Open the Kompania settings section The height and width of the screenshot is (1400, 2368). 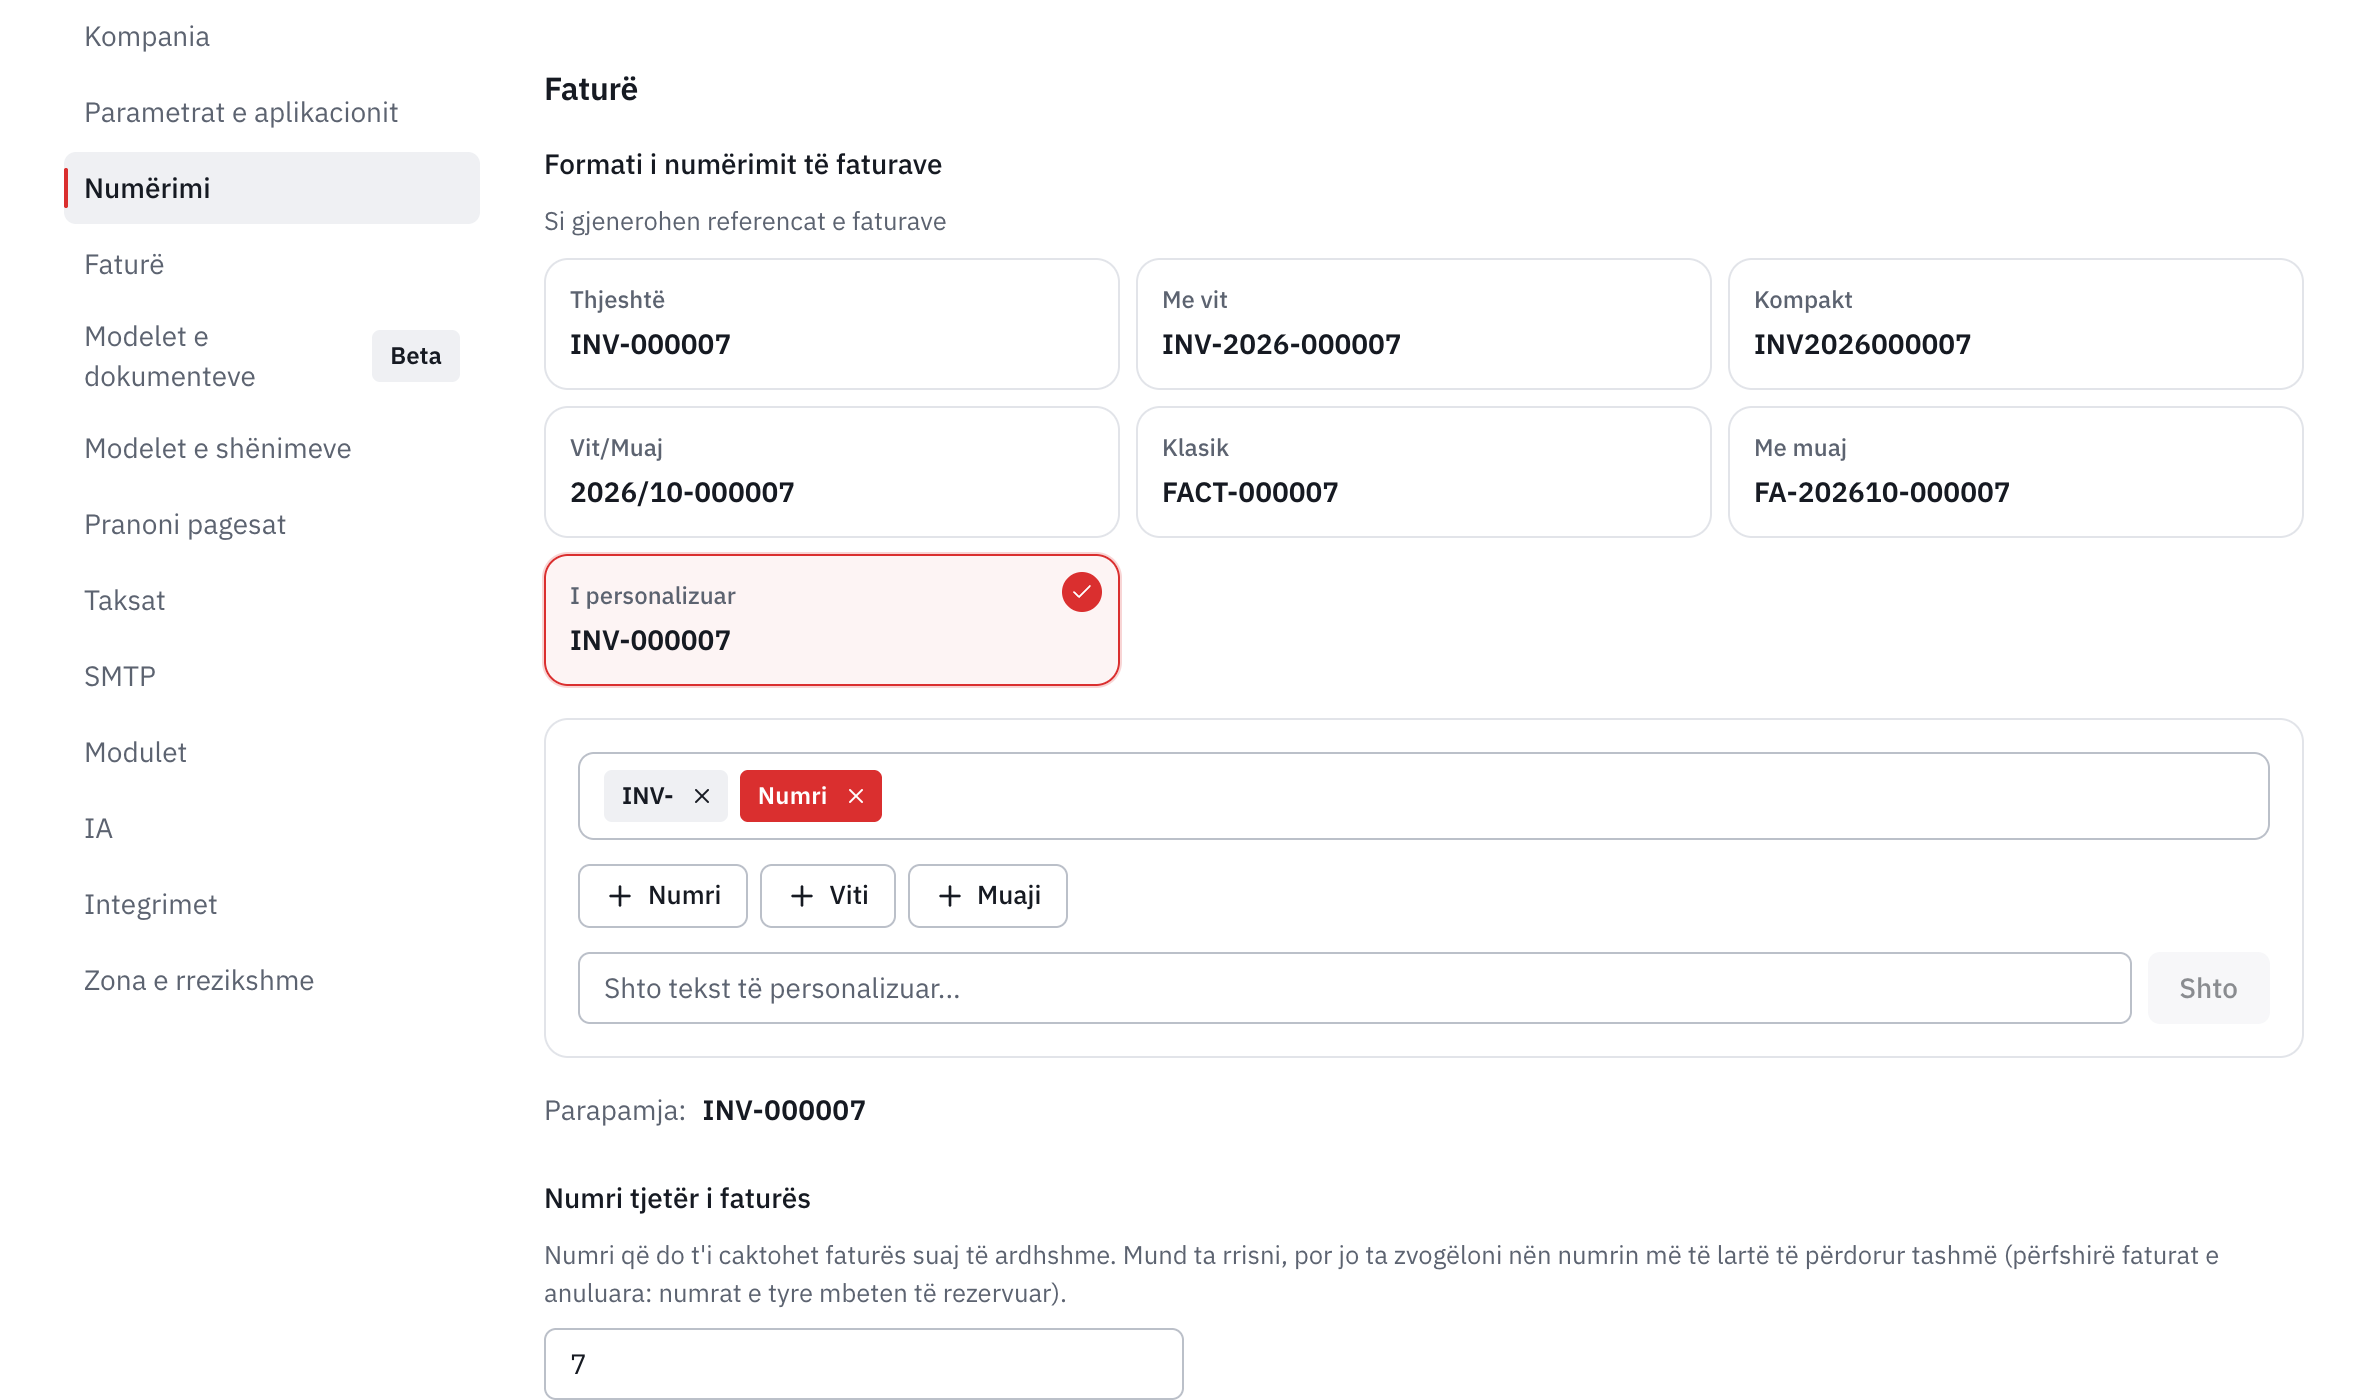[x=272, y=36]
